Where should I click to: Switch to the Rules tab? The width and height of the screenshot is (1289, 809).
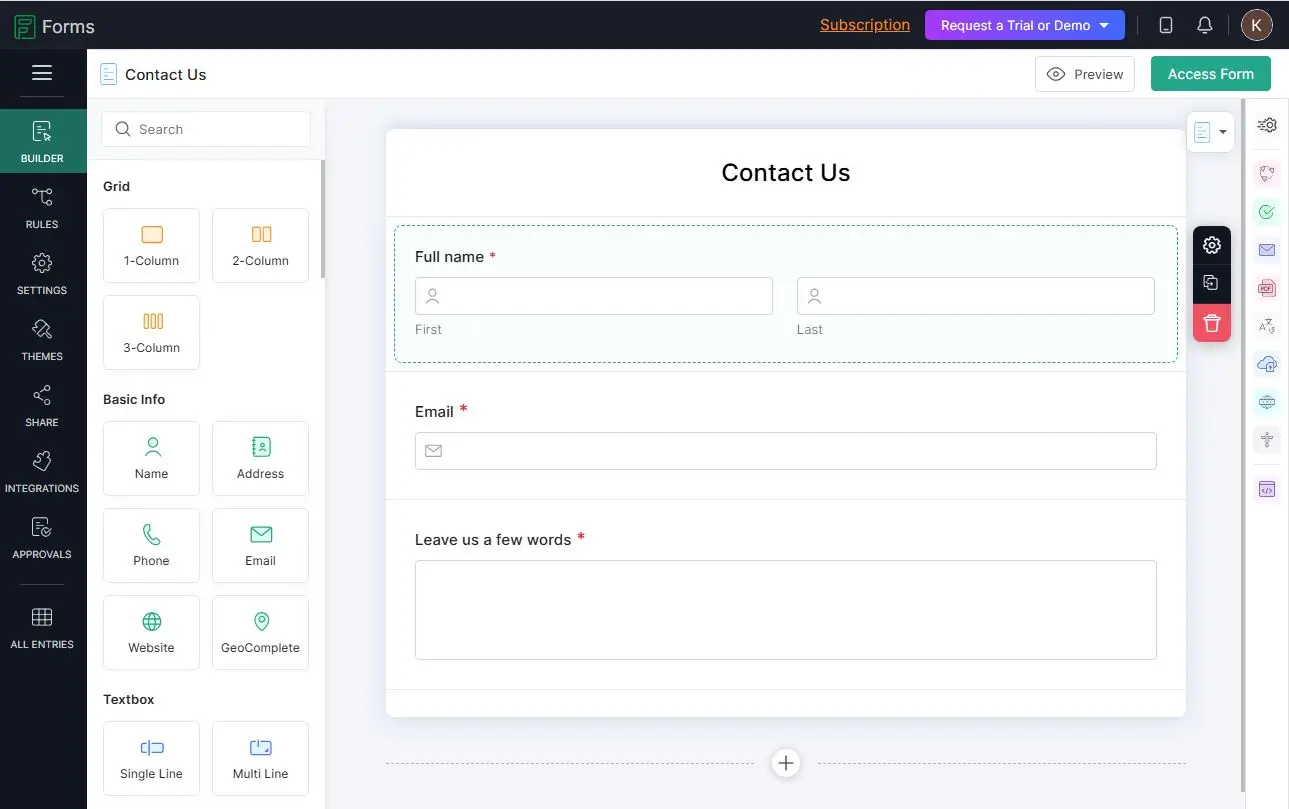pyautogui.click(x=42, y=207)
